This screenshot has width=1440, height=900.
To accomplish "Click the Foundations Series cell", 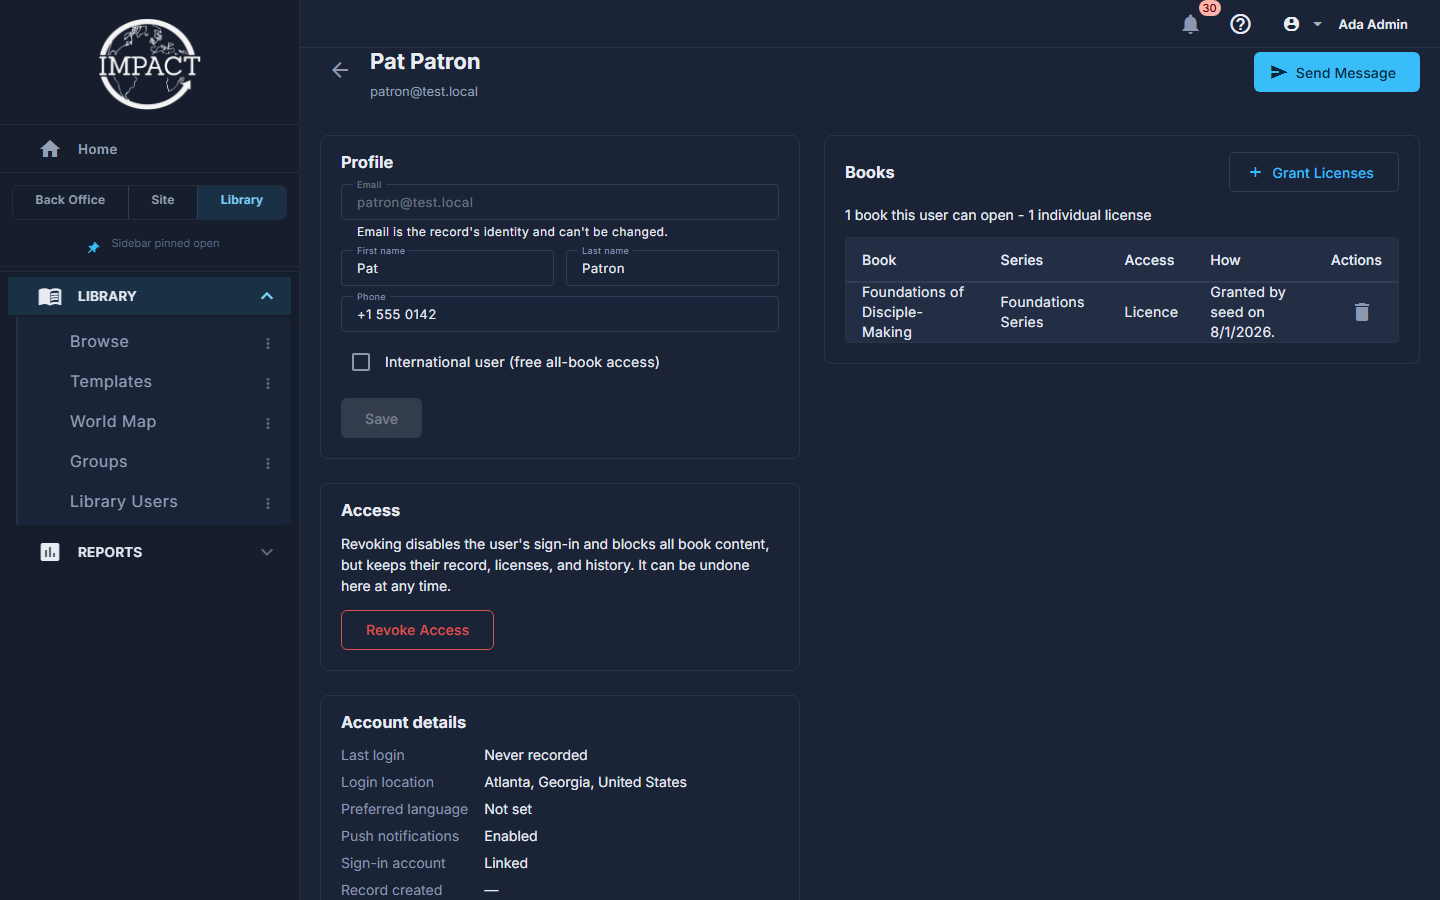I will (1042, 312).
